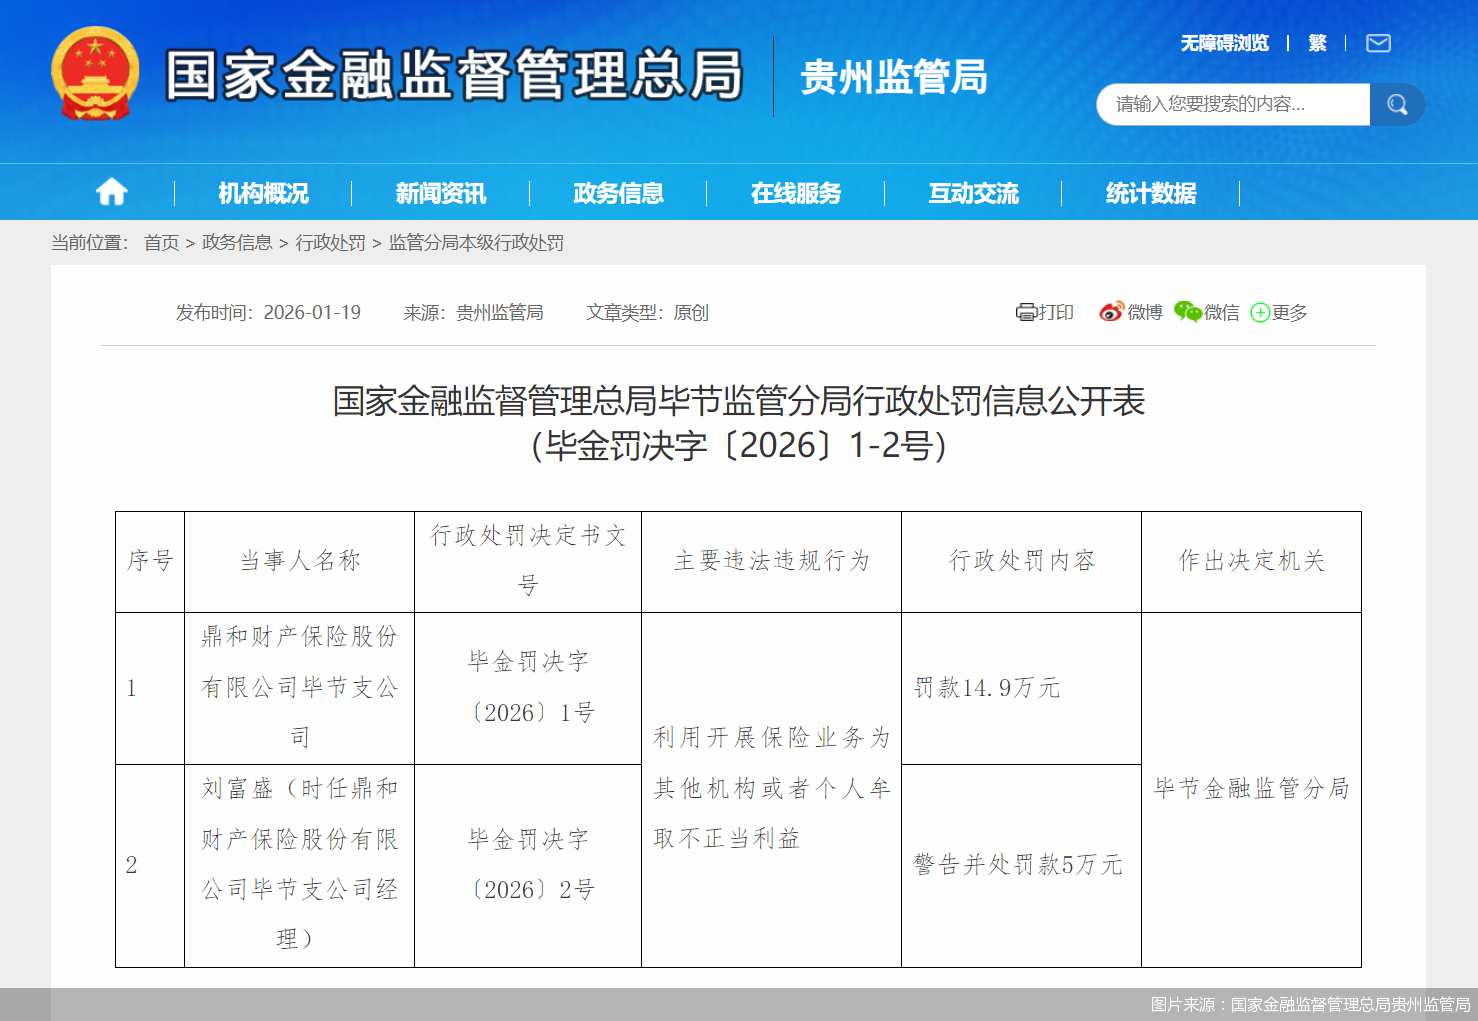Share the article via the 微信 icon
Viewport: 1478px width, 1021px height.
pos(1188,312)
